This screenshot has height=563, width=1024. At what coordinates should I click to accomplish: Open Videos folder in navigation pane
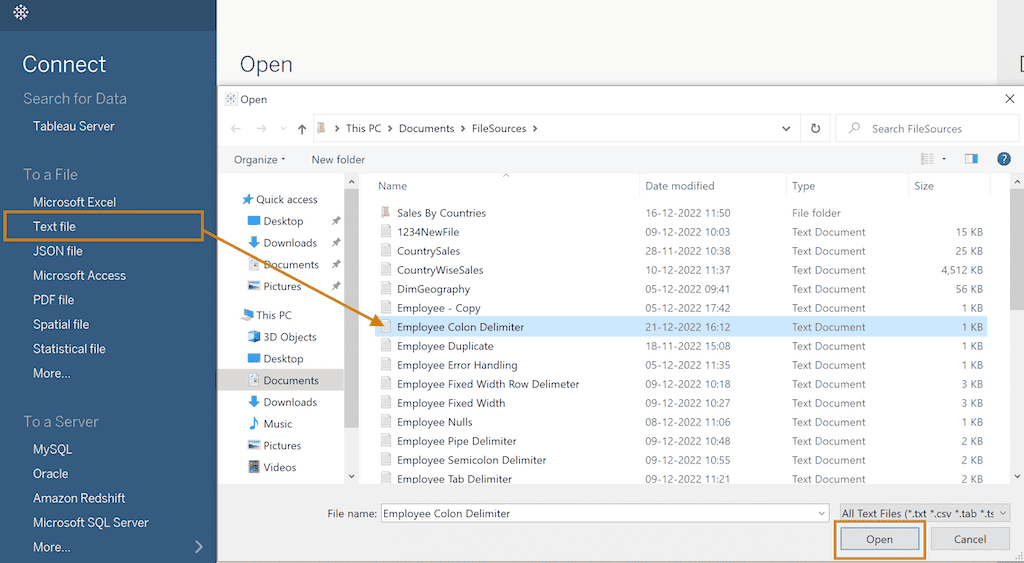click(272, 467)
